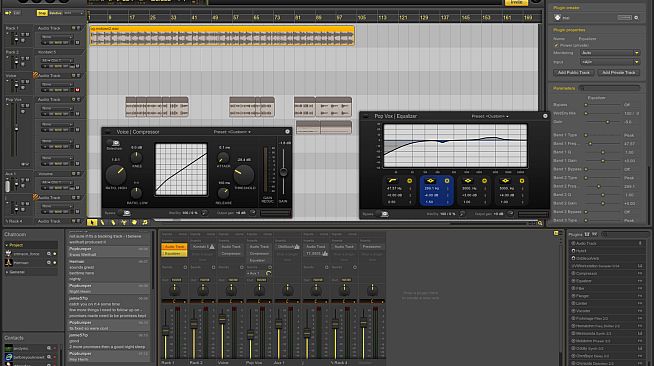This screenshot has width=654, height=366.
Task: Click the striped lock icon on Voice track
Action: pyautogui.click(x=35, y=75)
